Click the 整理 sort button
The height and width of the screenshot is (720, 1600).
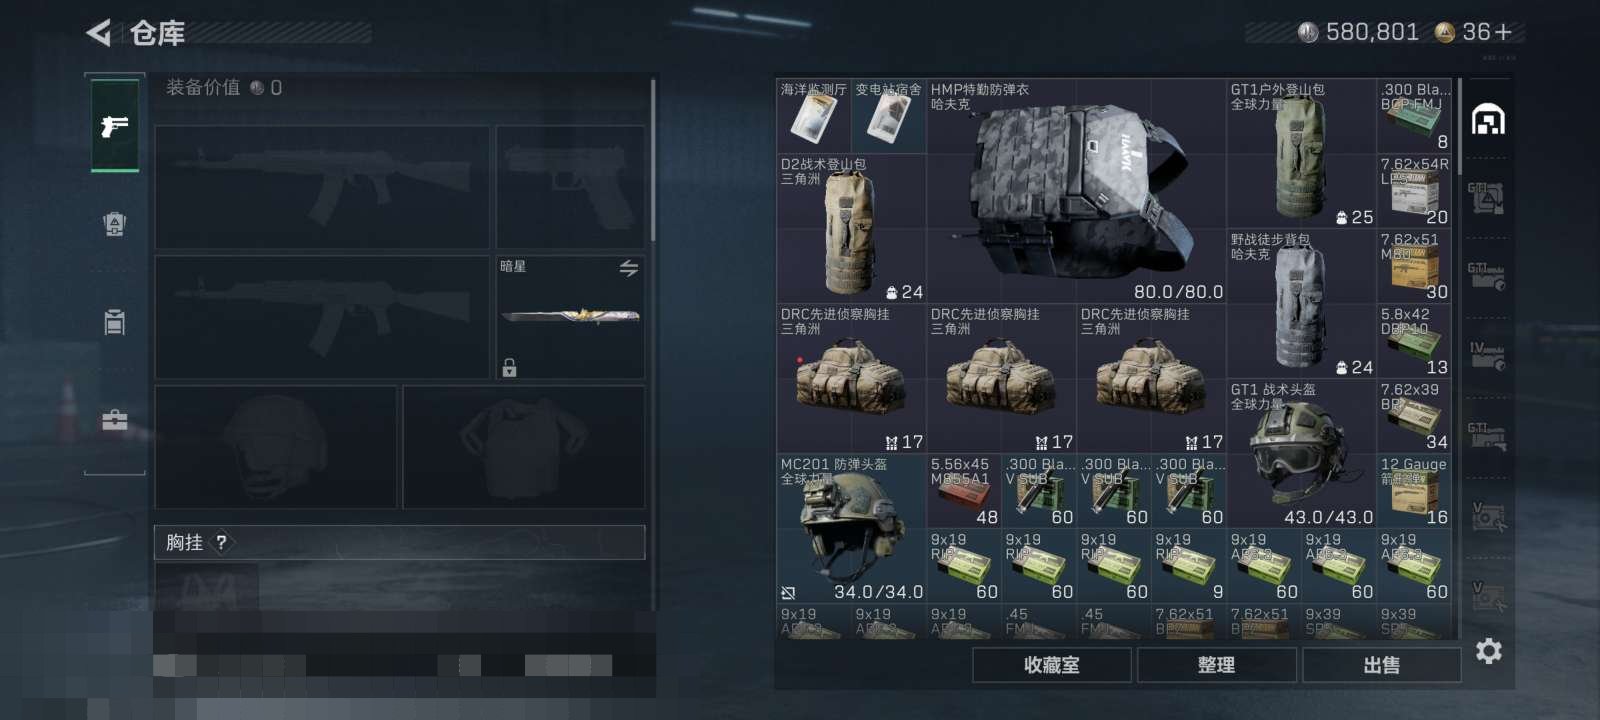(1217, 665)
